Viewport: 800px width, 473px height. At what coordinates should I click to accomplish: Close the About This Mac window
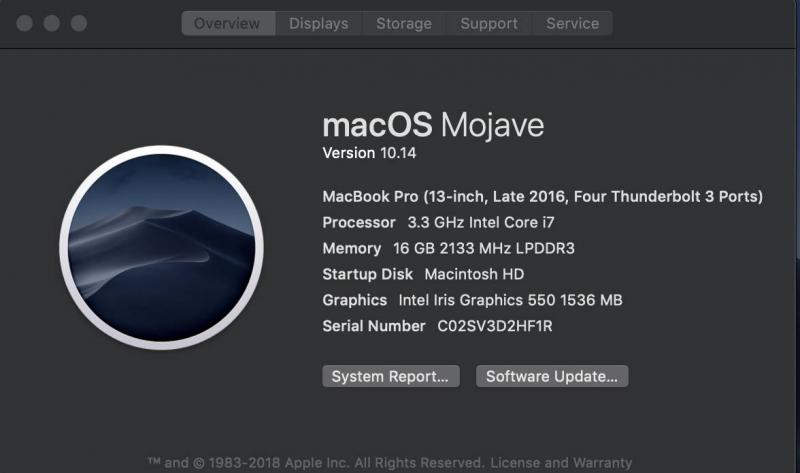[x=24, y=23]
